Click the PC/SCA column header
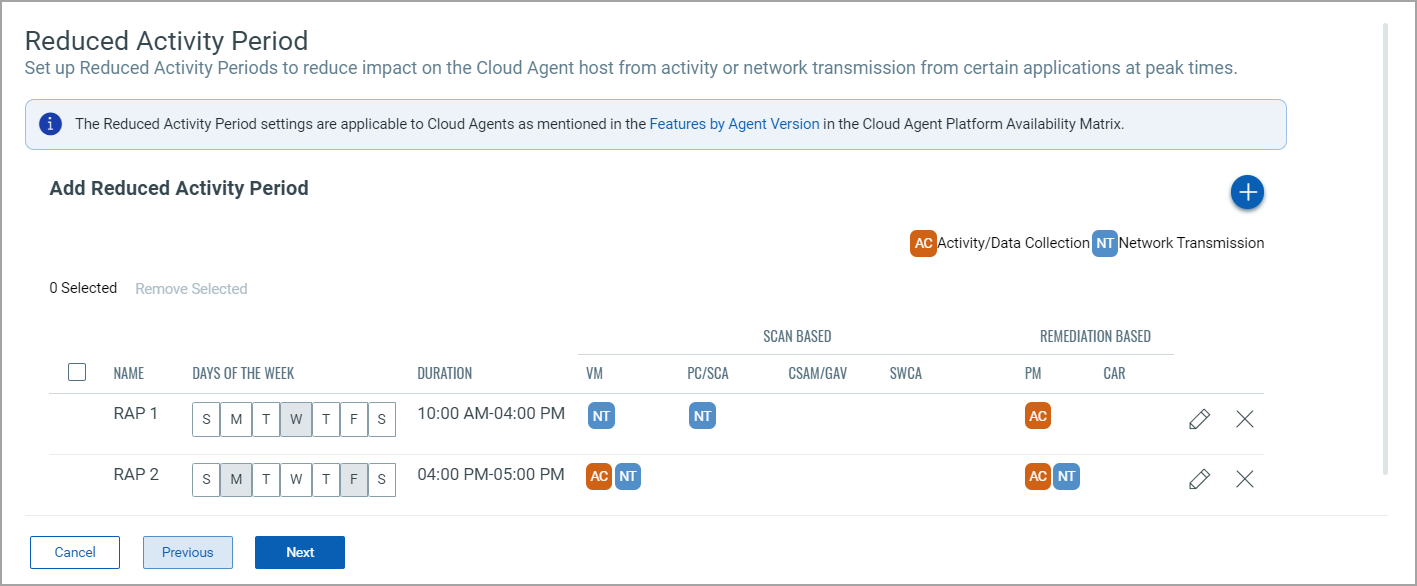This screenshot has width=1417, height=586. pyautogui.click(x=708, y=374)
